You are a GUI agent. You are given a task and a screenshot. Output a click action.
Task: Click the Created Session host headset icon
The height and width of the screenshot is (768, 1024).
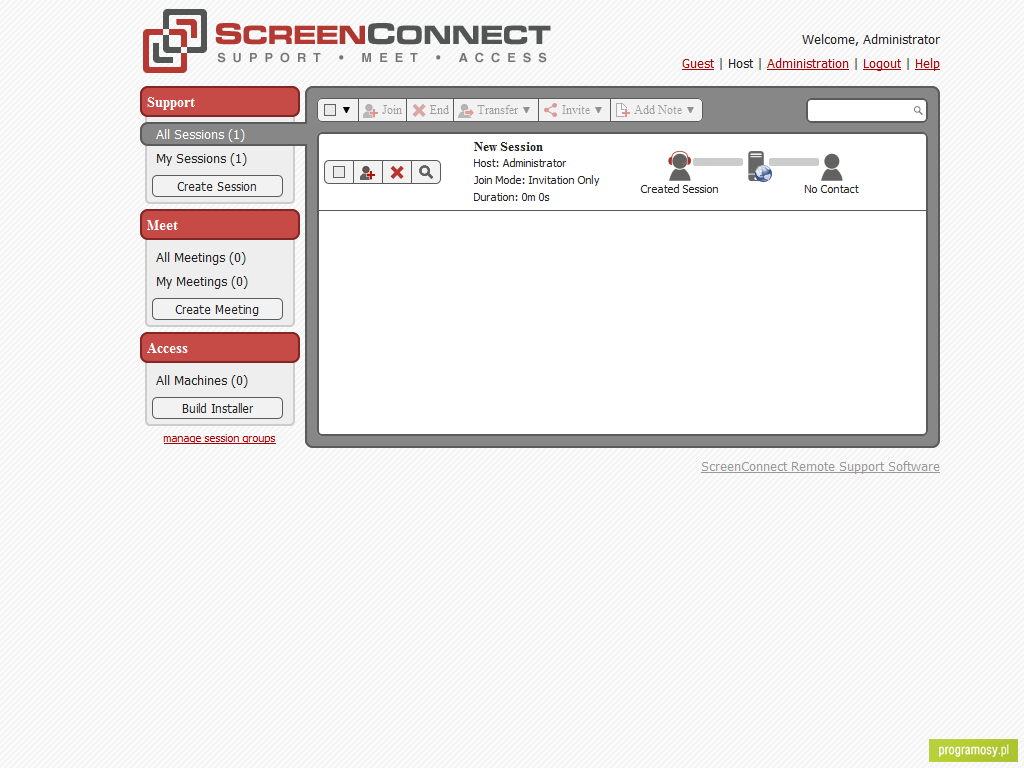(679, 166)
